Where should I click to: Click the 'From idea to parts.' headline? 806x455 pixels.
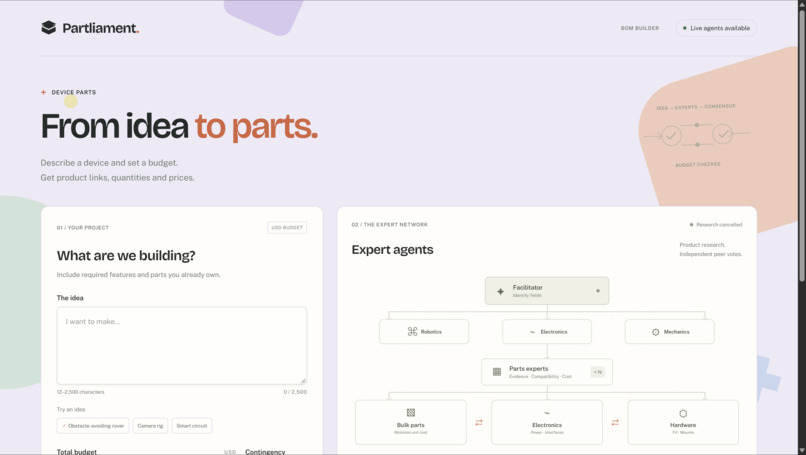[x=179, y=126]
